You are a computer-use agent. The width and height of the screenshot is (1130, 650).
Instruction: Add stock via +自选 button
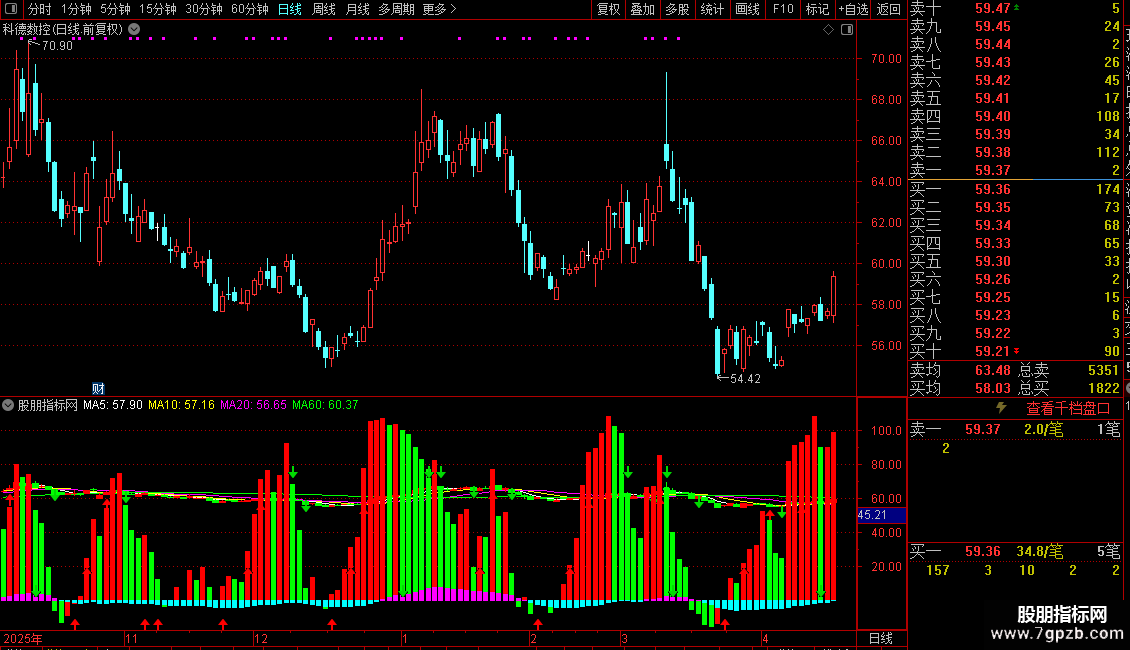coord(853,9)
